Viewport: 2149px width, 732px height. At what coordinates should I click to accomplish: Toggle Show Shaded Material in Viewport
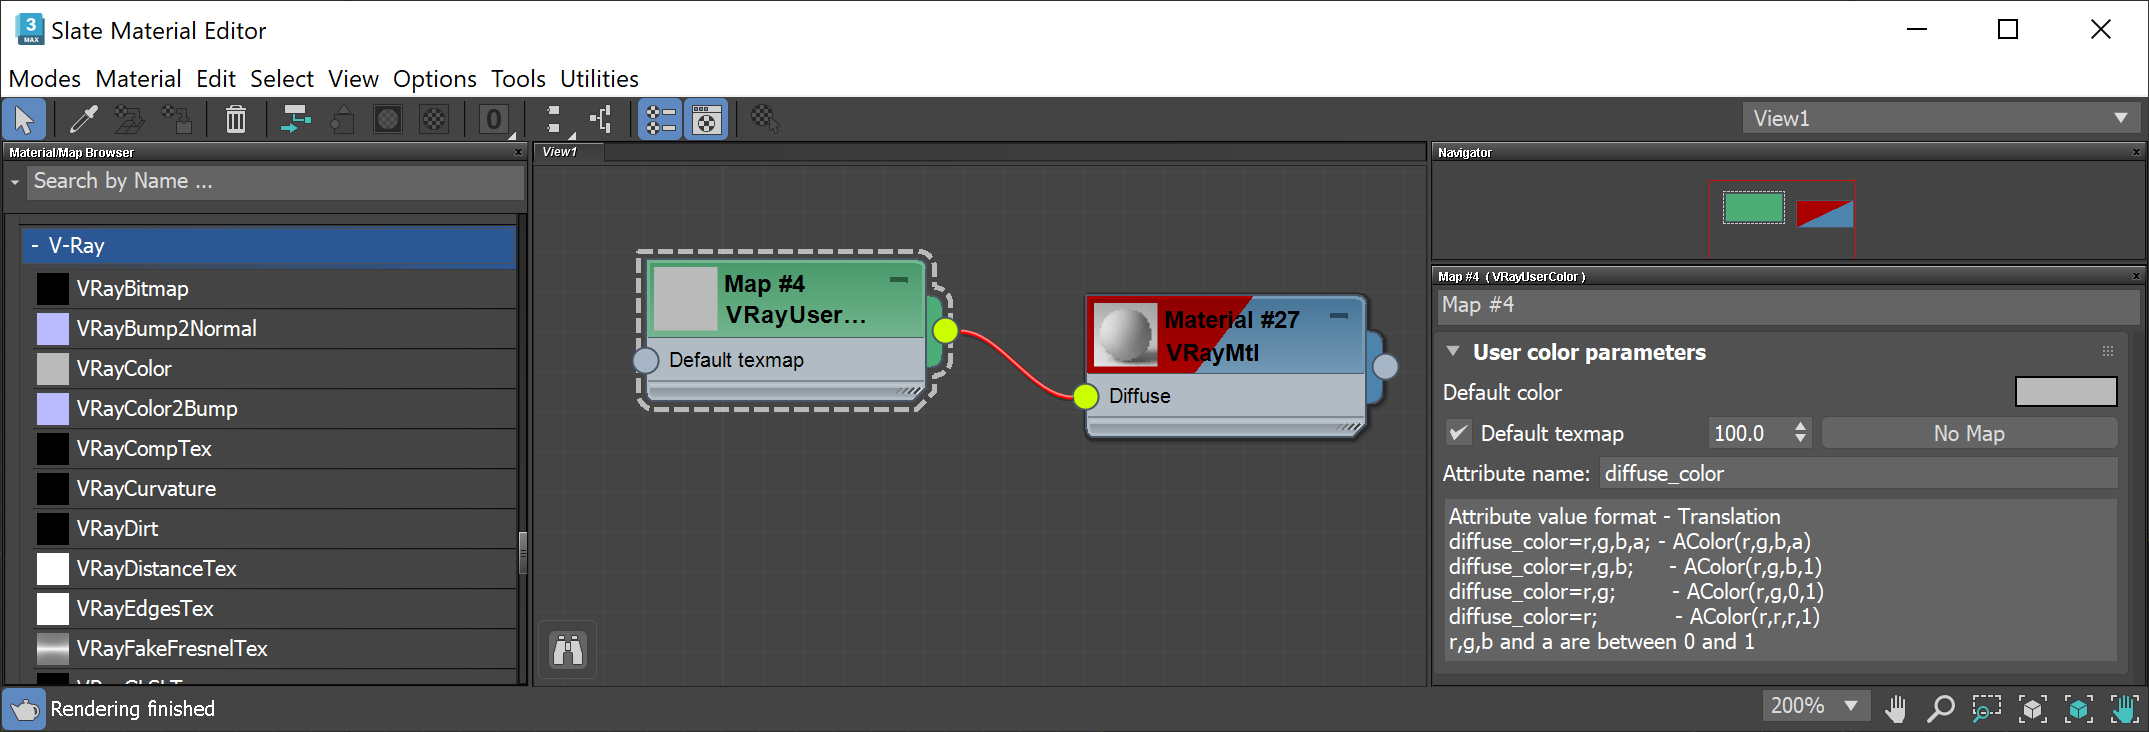click(x=388, y=119)
